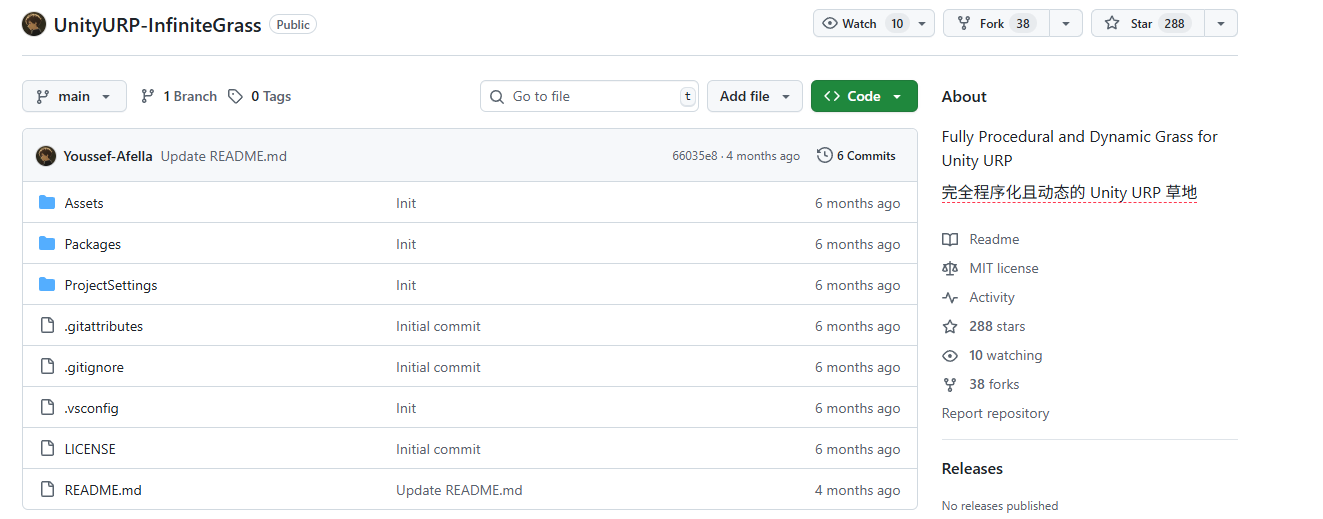This screenshot has width=1323, height=519.
Task: Open the README.md file
Action: click(x=103, y=490)
